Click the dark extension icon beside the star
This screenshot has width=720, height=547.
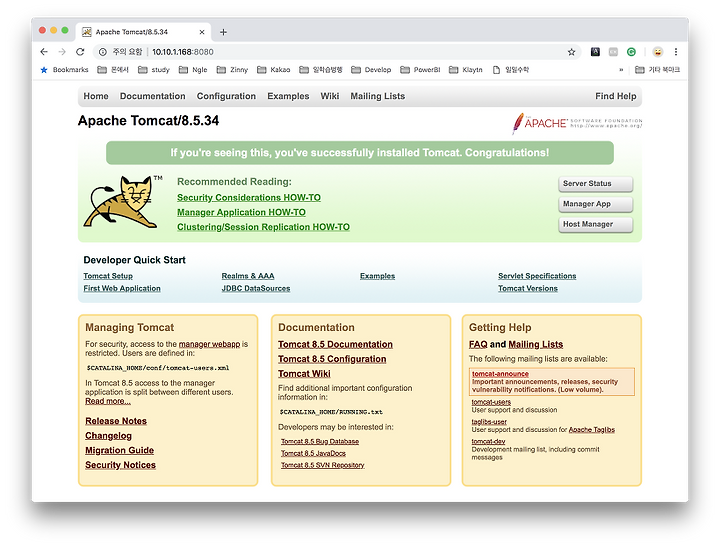[595, 52]
